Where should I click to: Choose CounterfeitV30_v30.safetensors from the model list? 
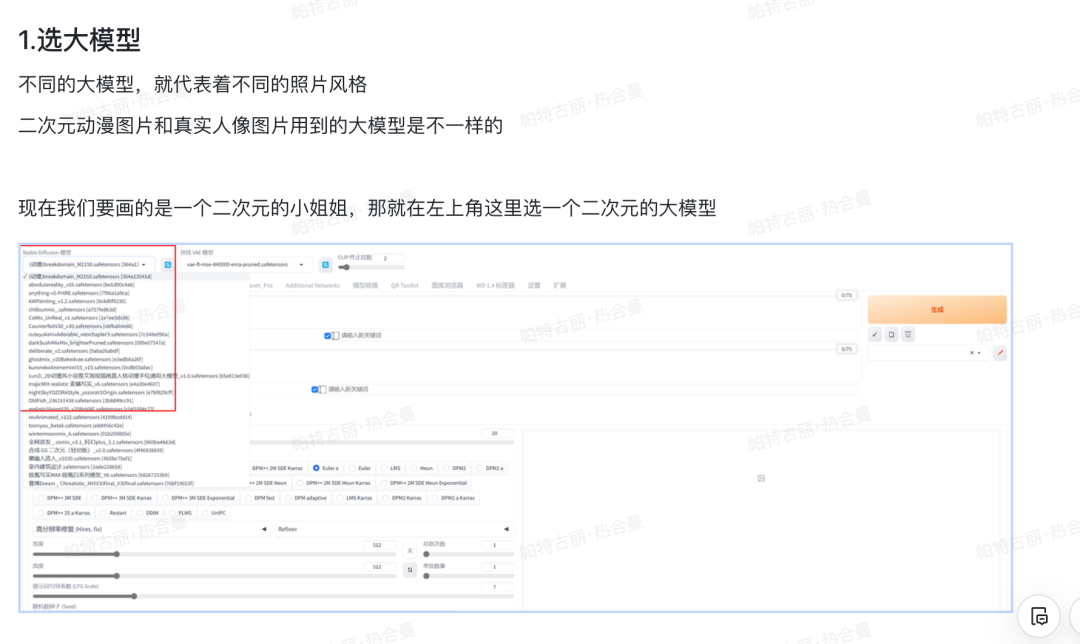[x=81, y=326]
